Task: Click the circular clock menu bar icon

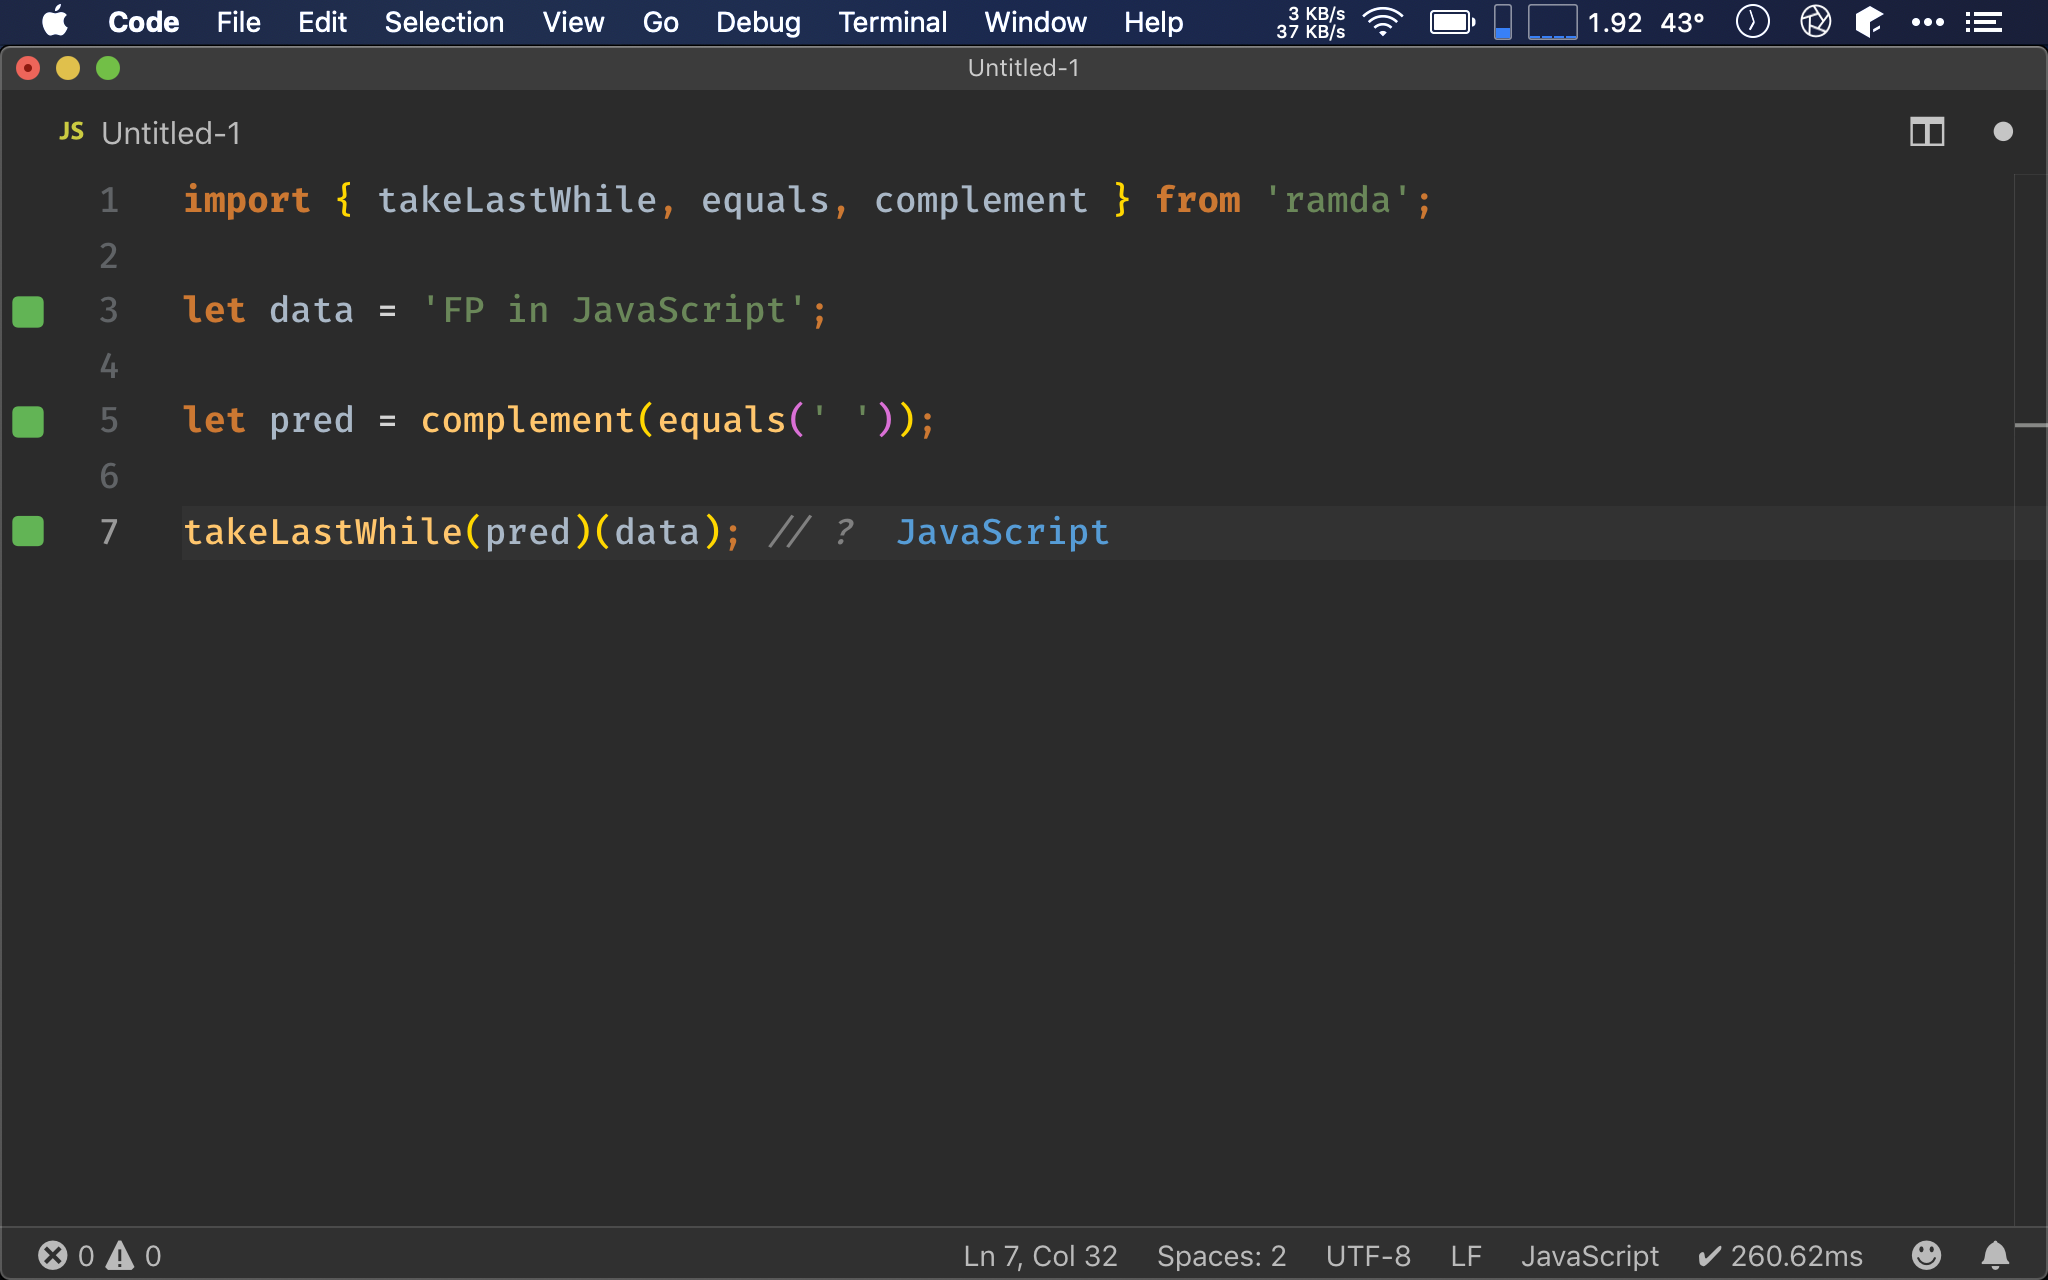Action: point(1752,22)
